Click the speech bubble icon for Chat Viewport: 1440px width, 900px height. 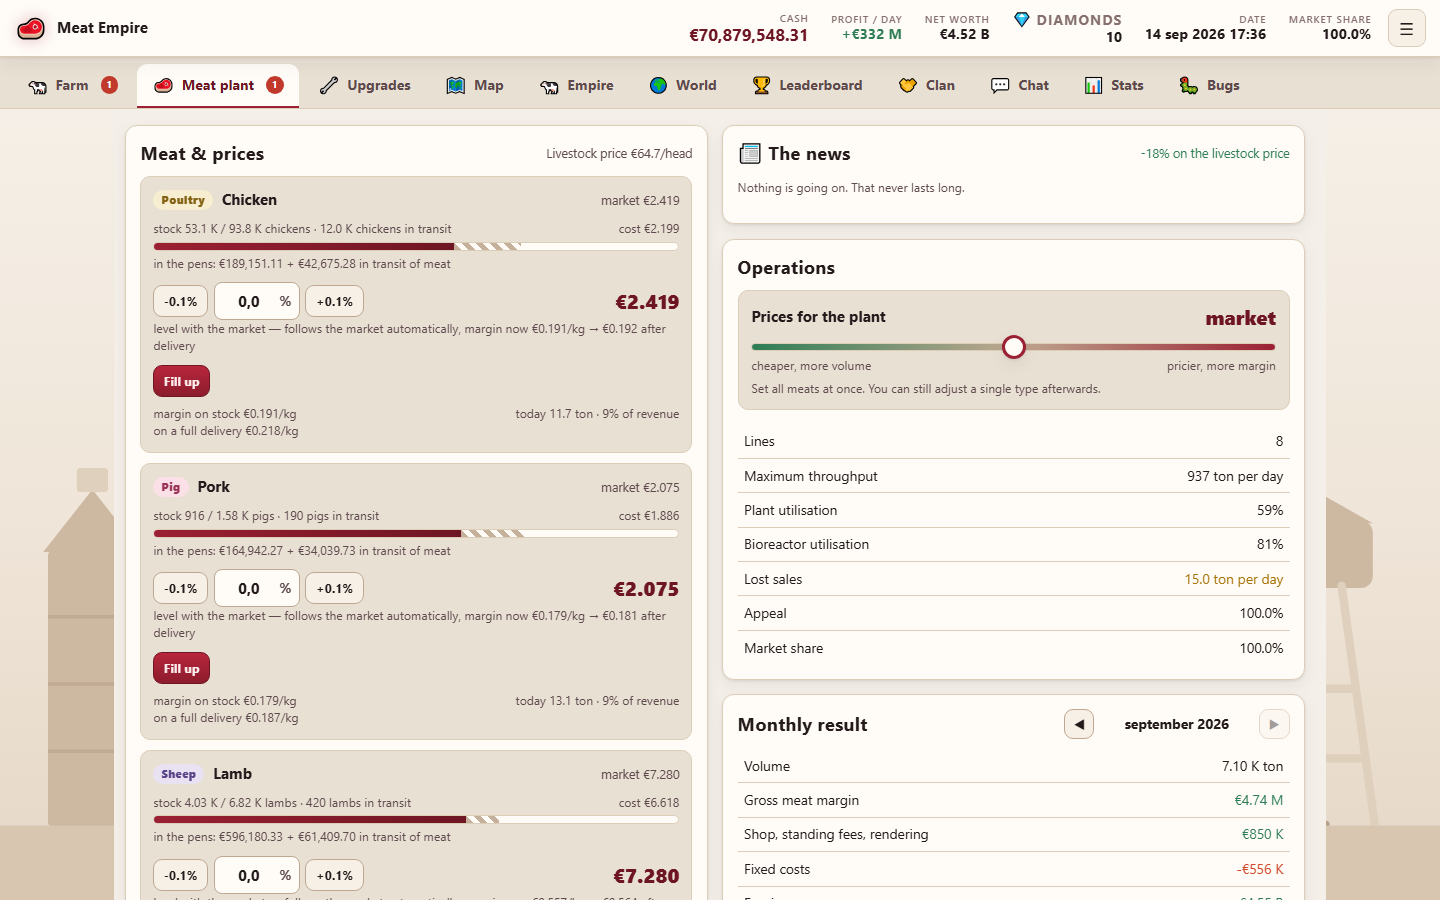[x=1000, y=86]
